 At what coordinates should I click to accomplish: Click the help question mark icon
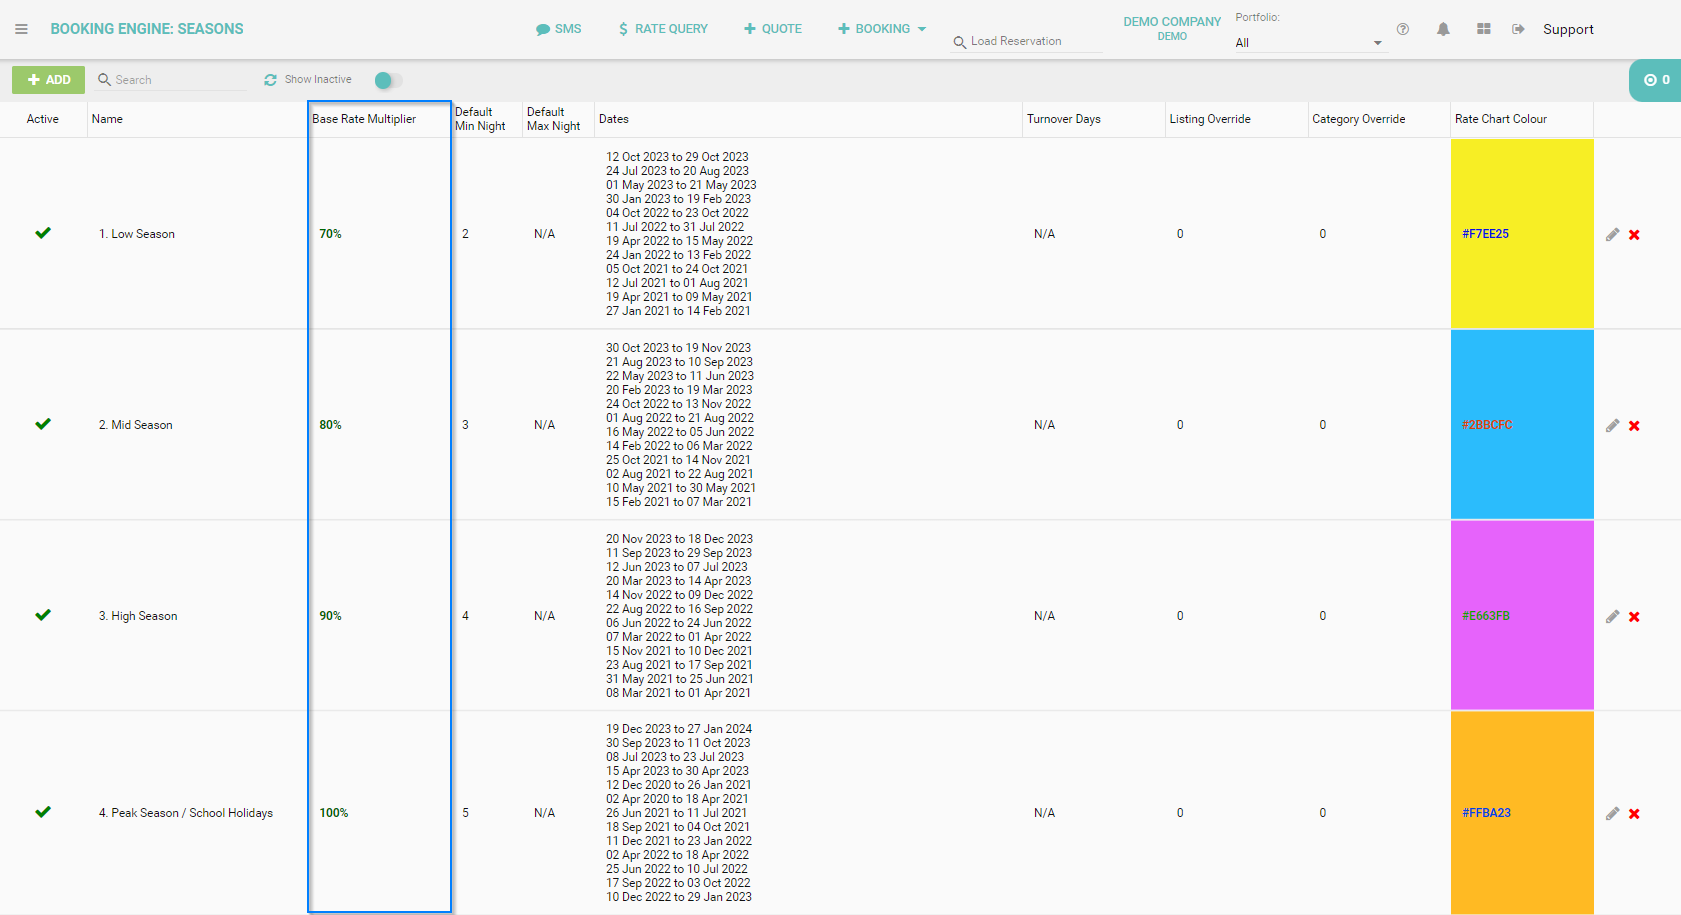(x=1403, y=29)
